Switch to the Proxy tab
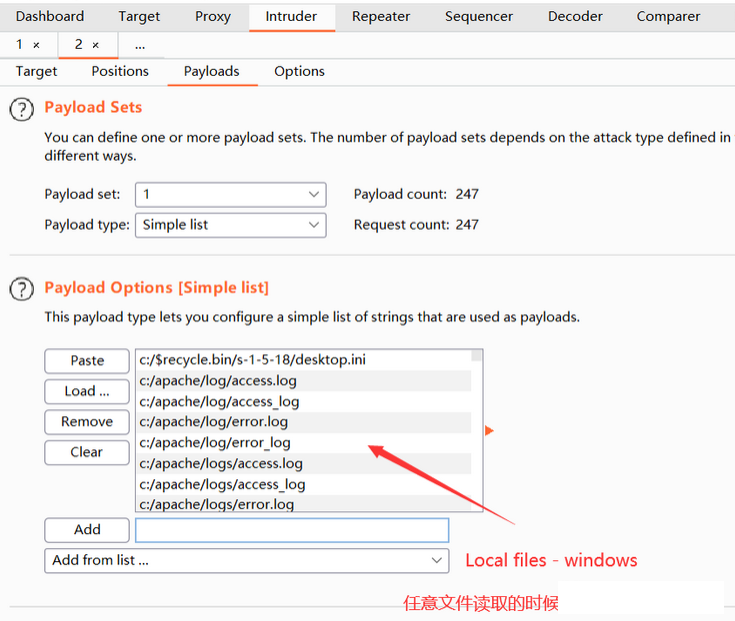Image resolution: width=735 pixels, height=621 pixels. coord(213,16)
